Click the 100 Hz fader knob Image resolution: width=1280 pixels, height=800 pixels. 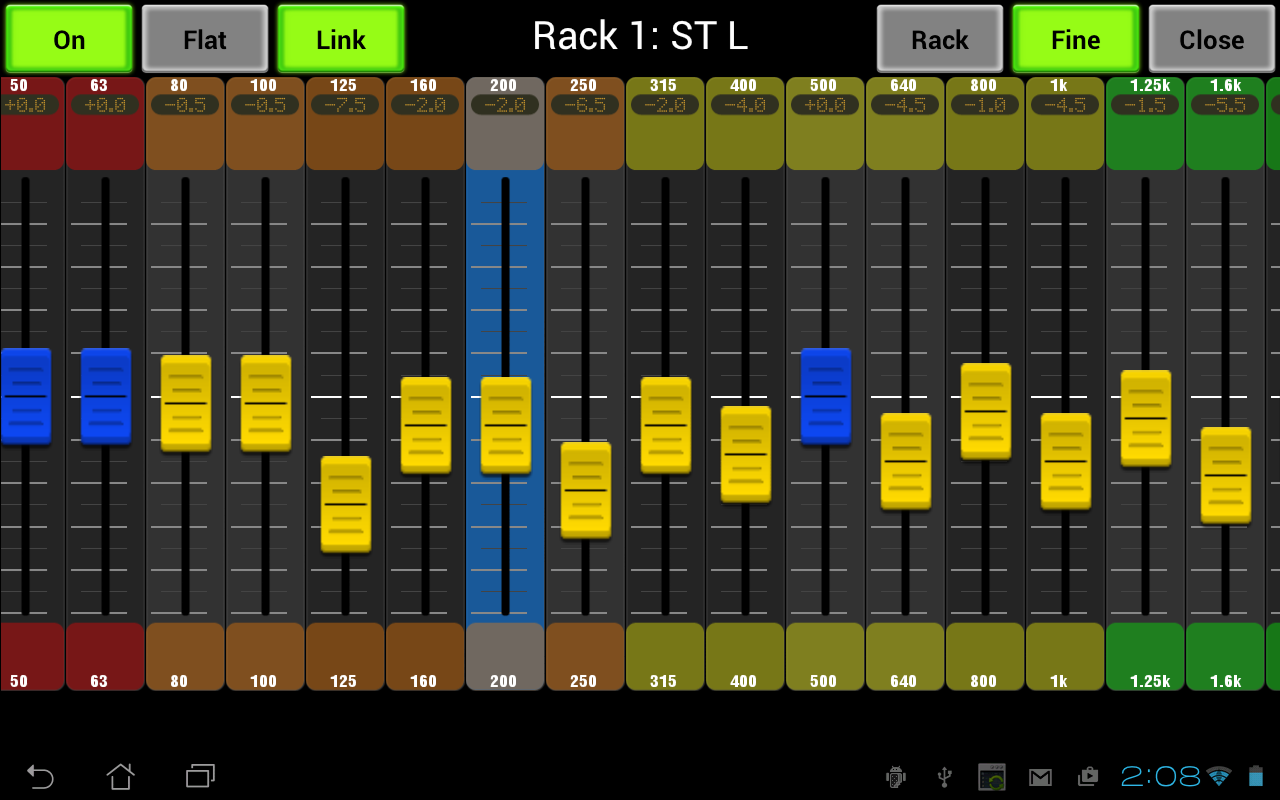pyautogui.click(x=266, y=403)
